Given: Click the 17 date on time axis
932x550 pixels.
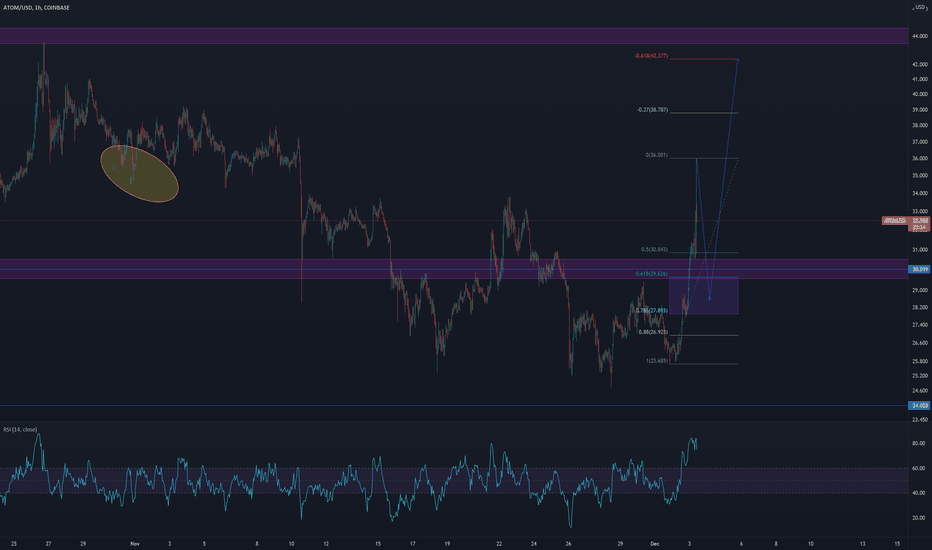Looking at the screenshot, I should (413, 543).
